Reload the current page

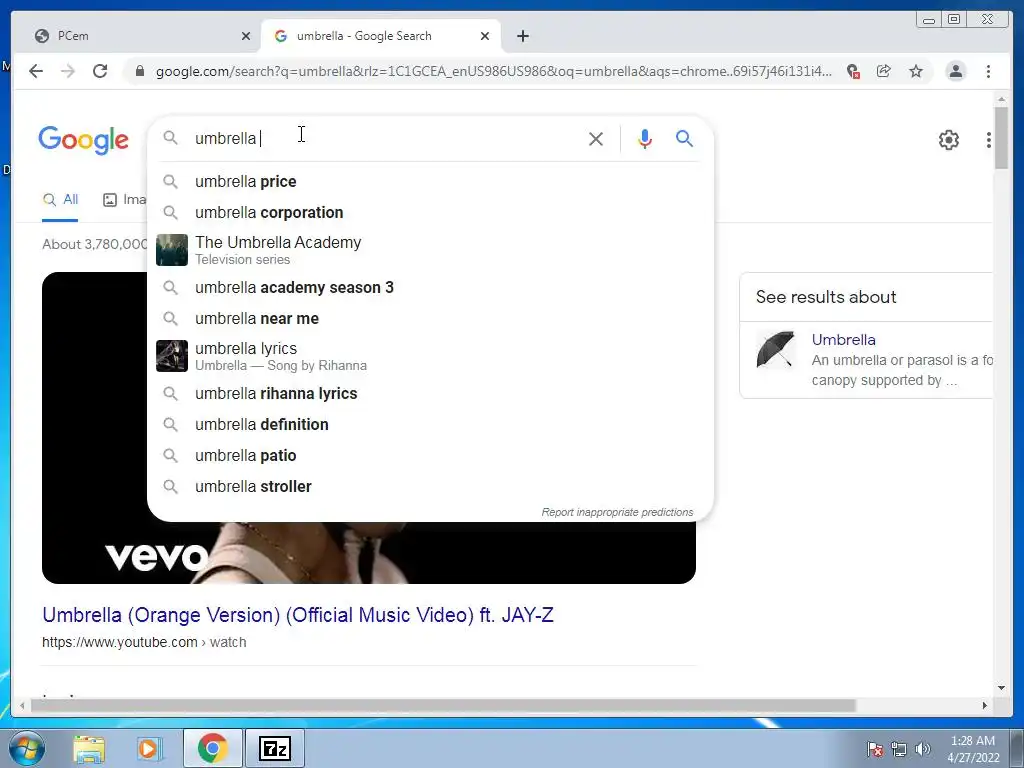[100, 71]
